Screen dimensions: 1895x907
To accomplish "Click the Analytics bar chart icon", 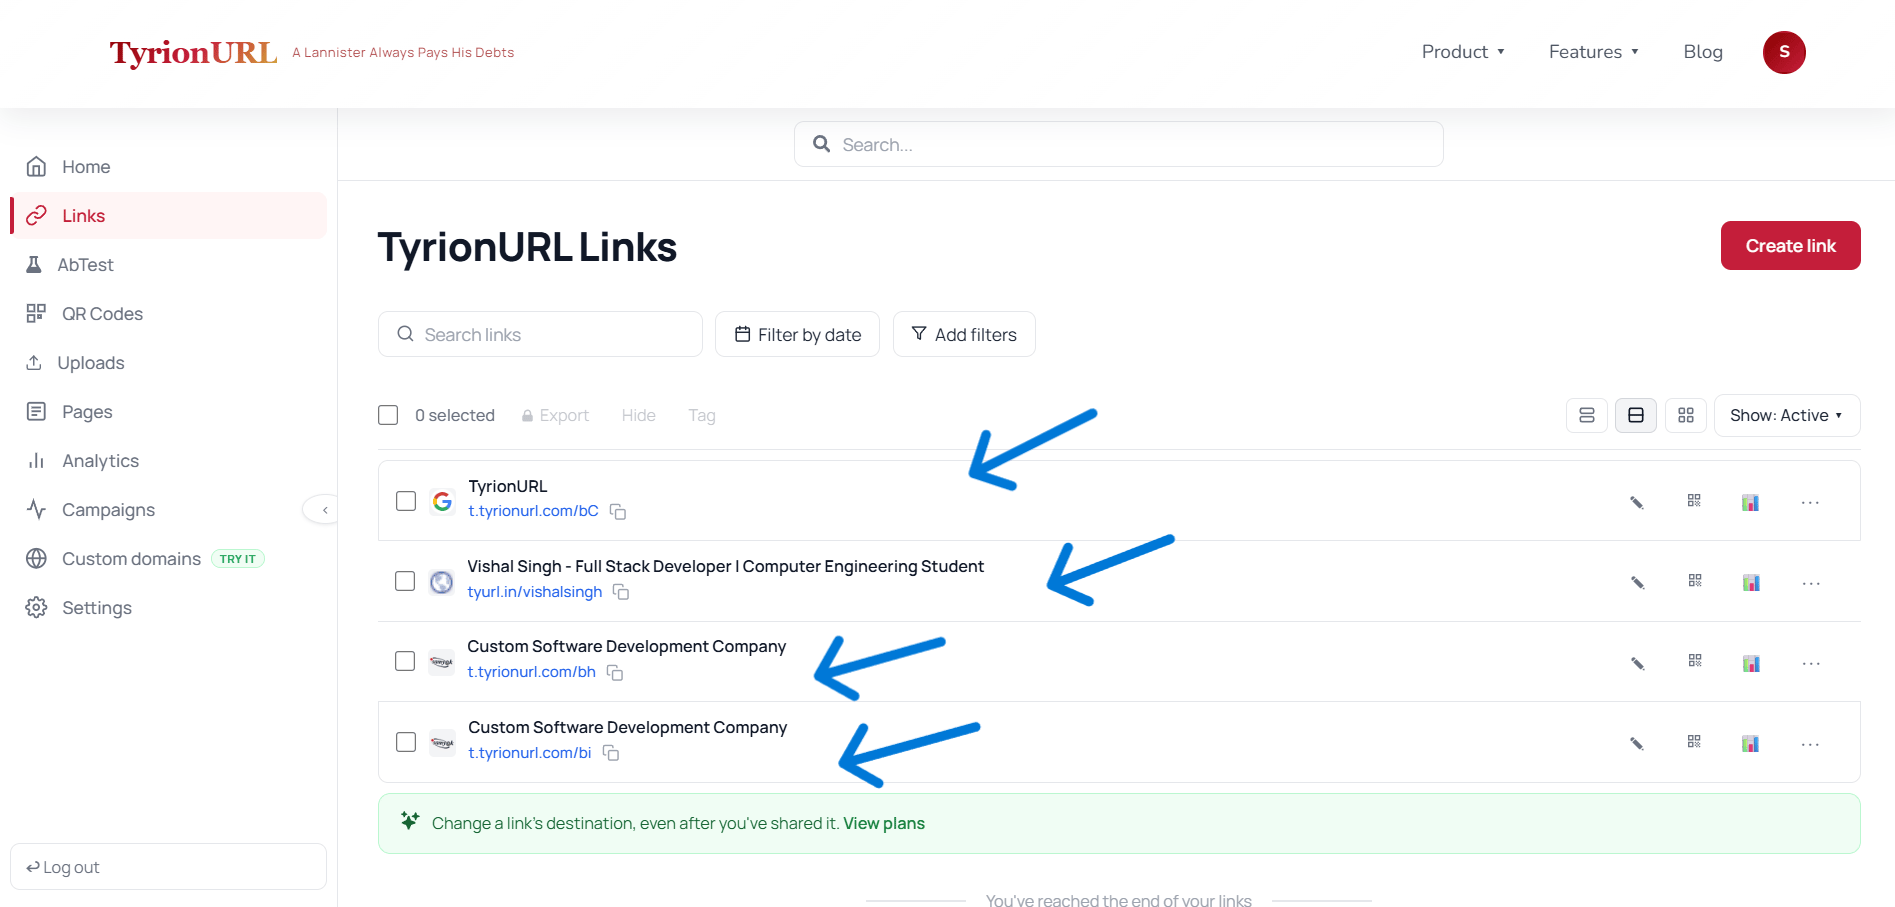I will 36,460.
